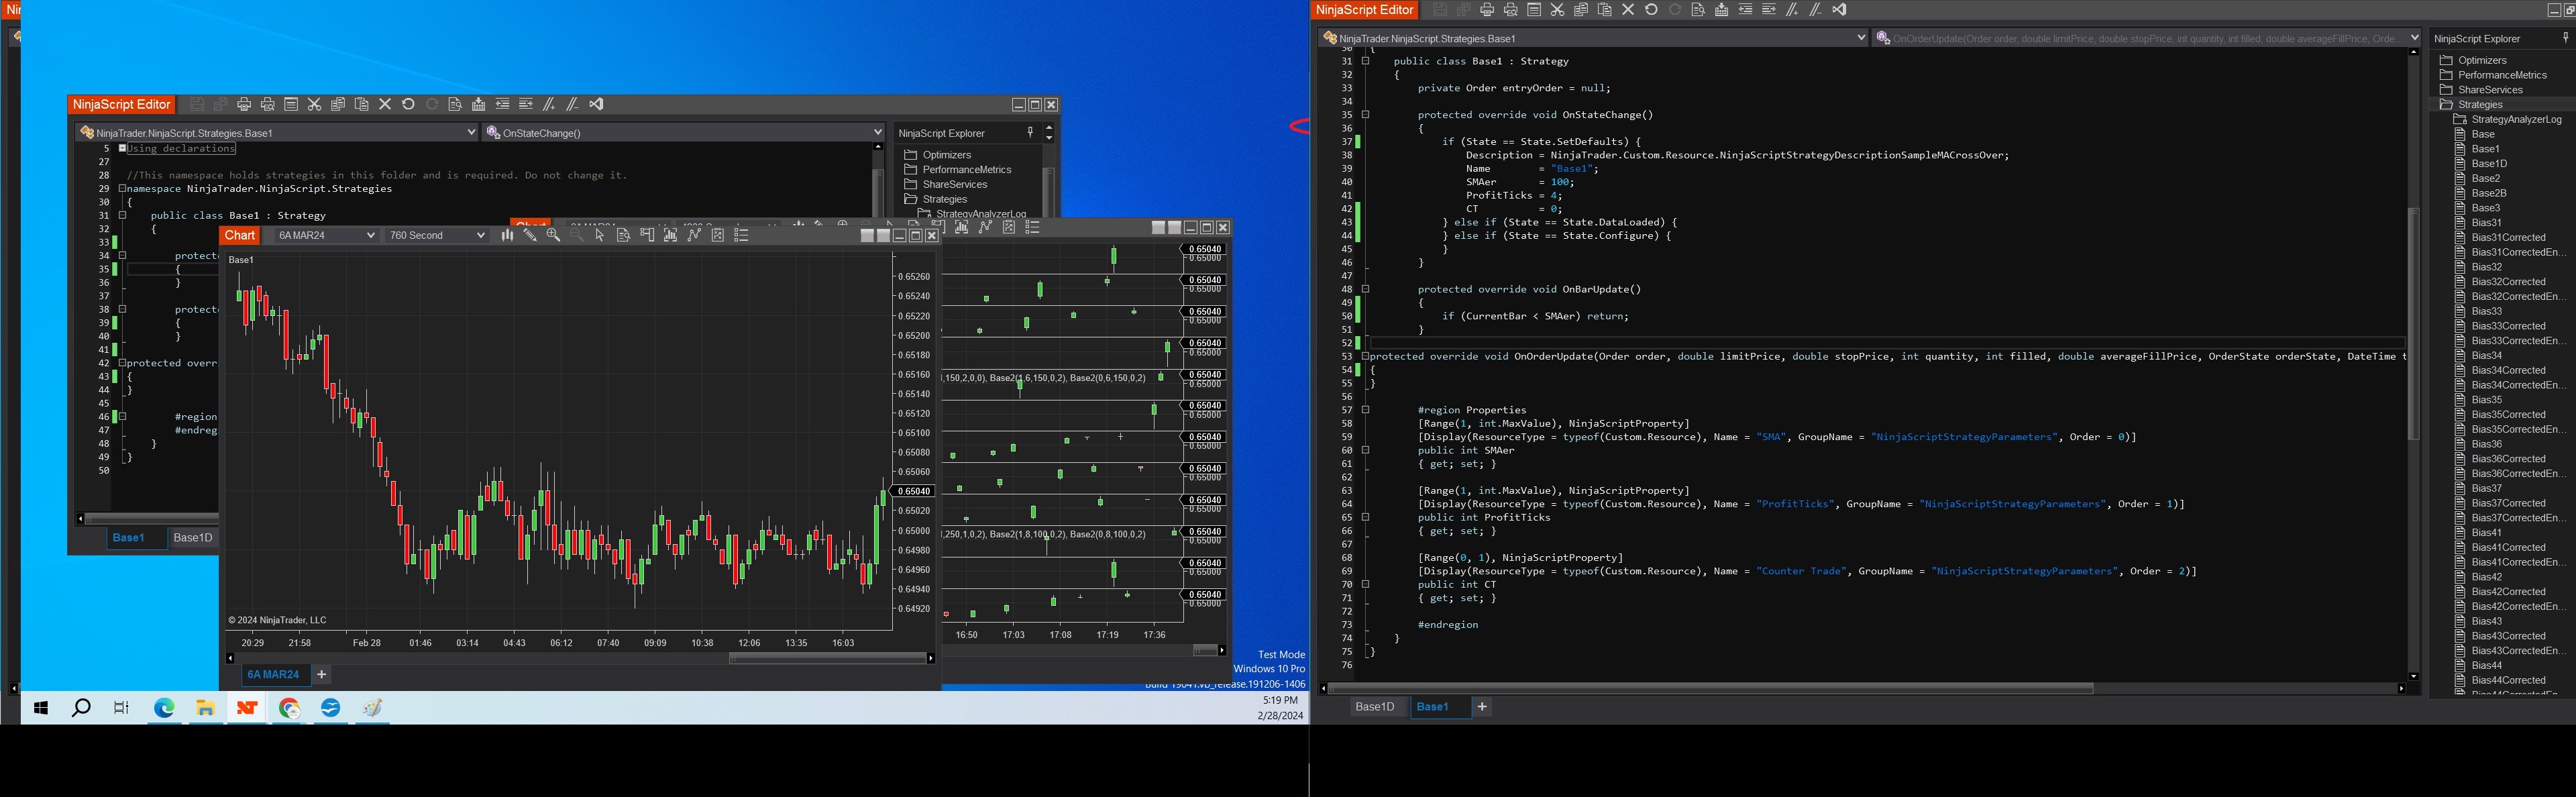Click comment selected lines icon in right editor
This screenshot has height=797, width=2576.
[1793, 10]
